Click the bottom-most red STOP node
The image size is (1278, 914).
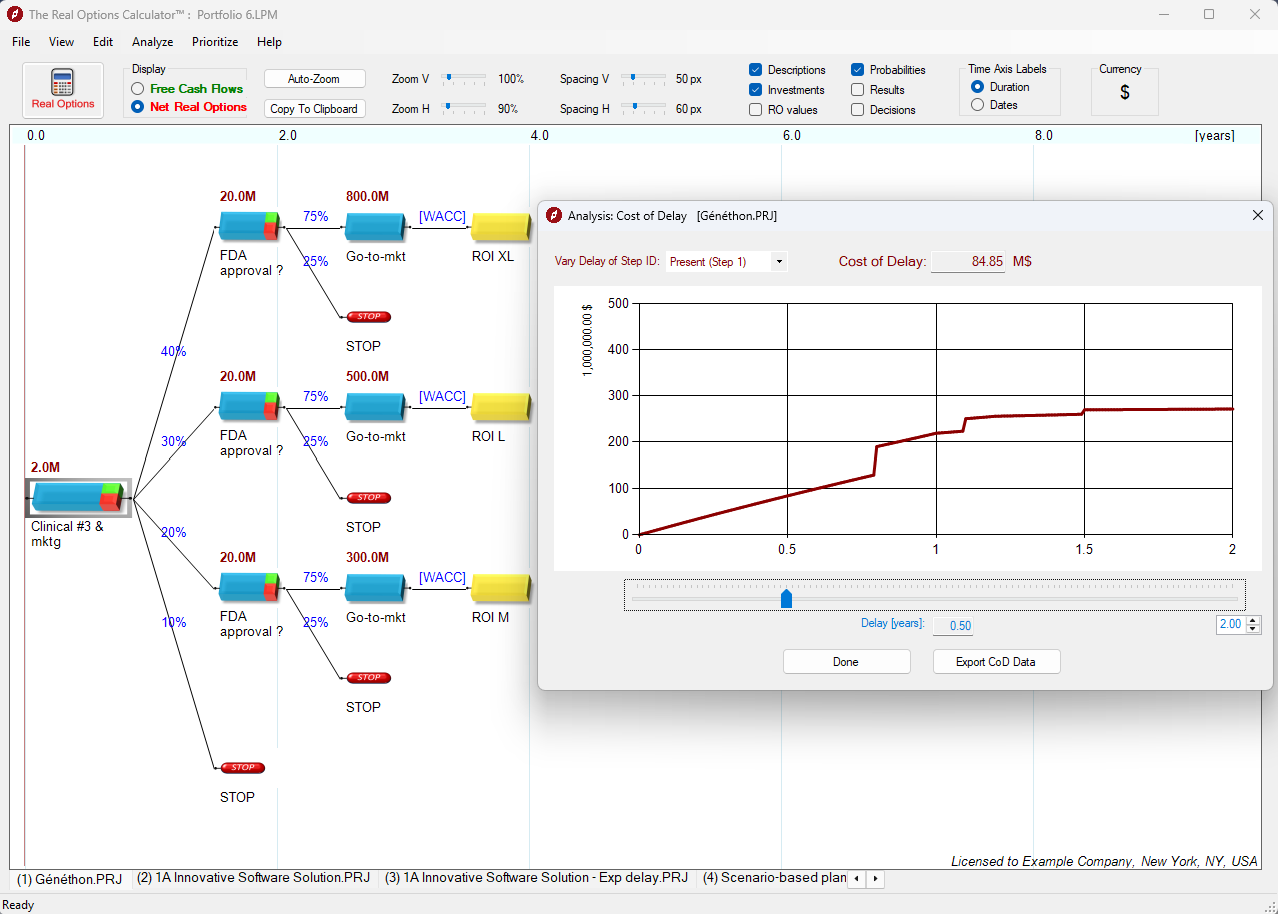242,768
